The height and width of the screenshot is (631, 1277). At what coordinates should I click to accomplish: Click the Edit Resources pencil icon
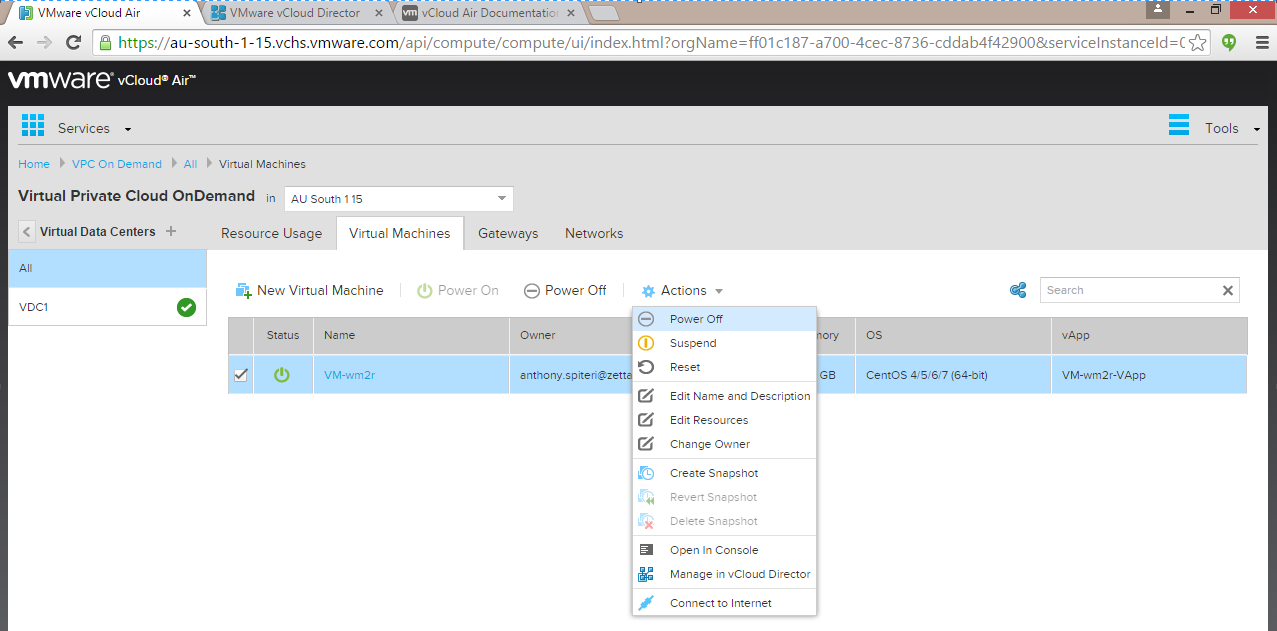(646, 420)
